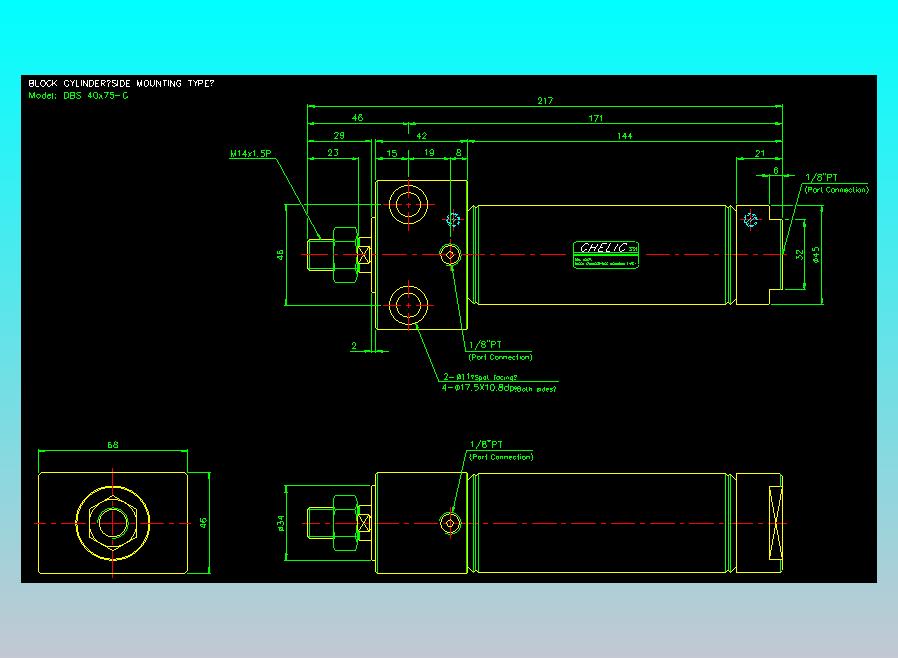Select the 171 dimension value
898x658 pixels.
click(x=596, y=118)
